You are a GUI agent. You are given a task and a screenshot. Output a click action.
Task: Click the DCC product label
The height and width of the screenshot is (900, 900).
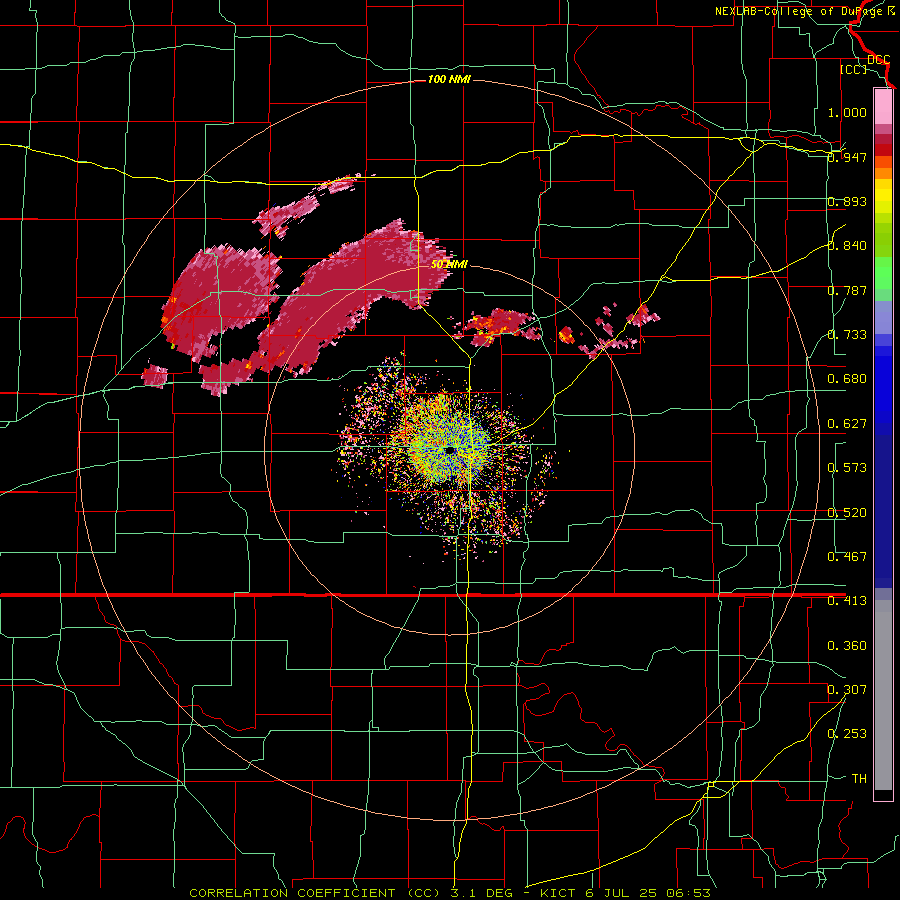click(x=878, y=60)
